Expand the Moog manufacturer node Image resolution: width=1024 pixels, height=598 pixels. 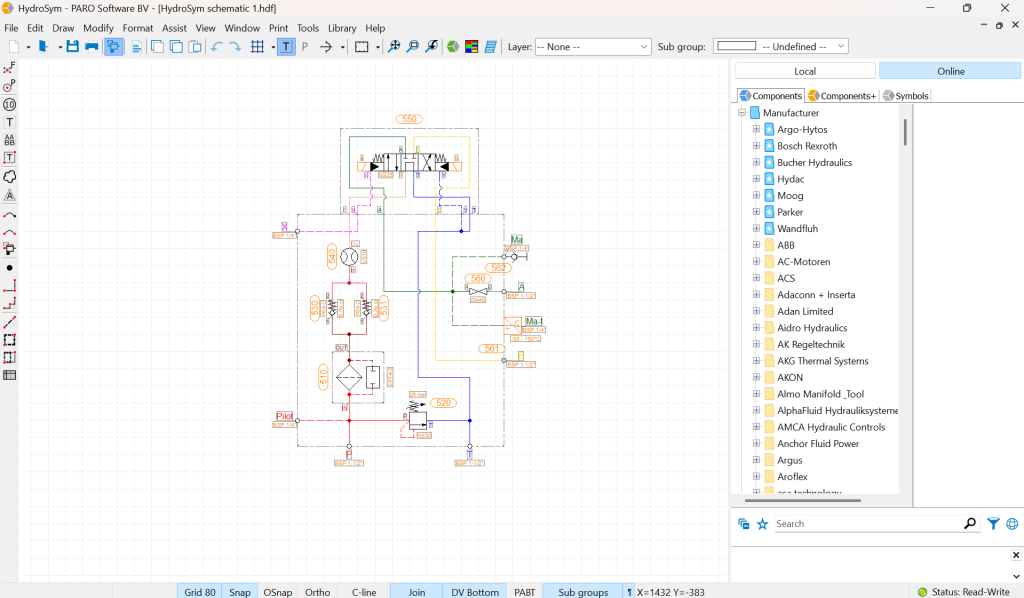coord(756,195)
